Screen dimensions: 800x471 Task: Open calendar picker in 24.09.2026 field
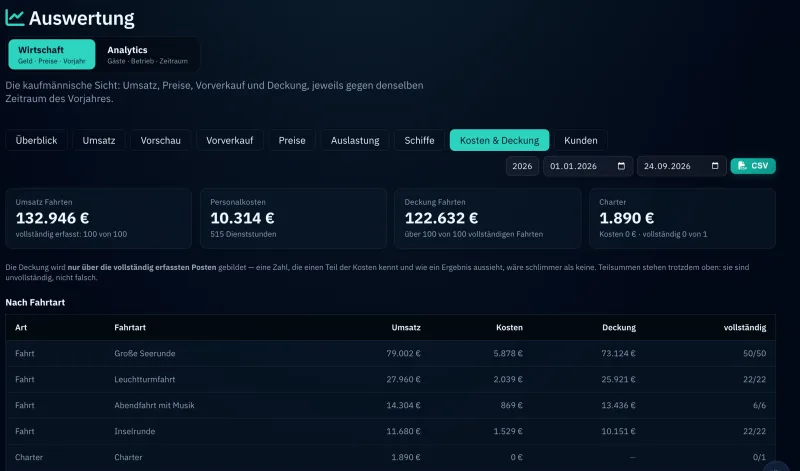coord(715,166)
